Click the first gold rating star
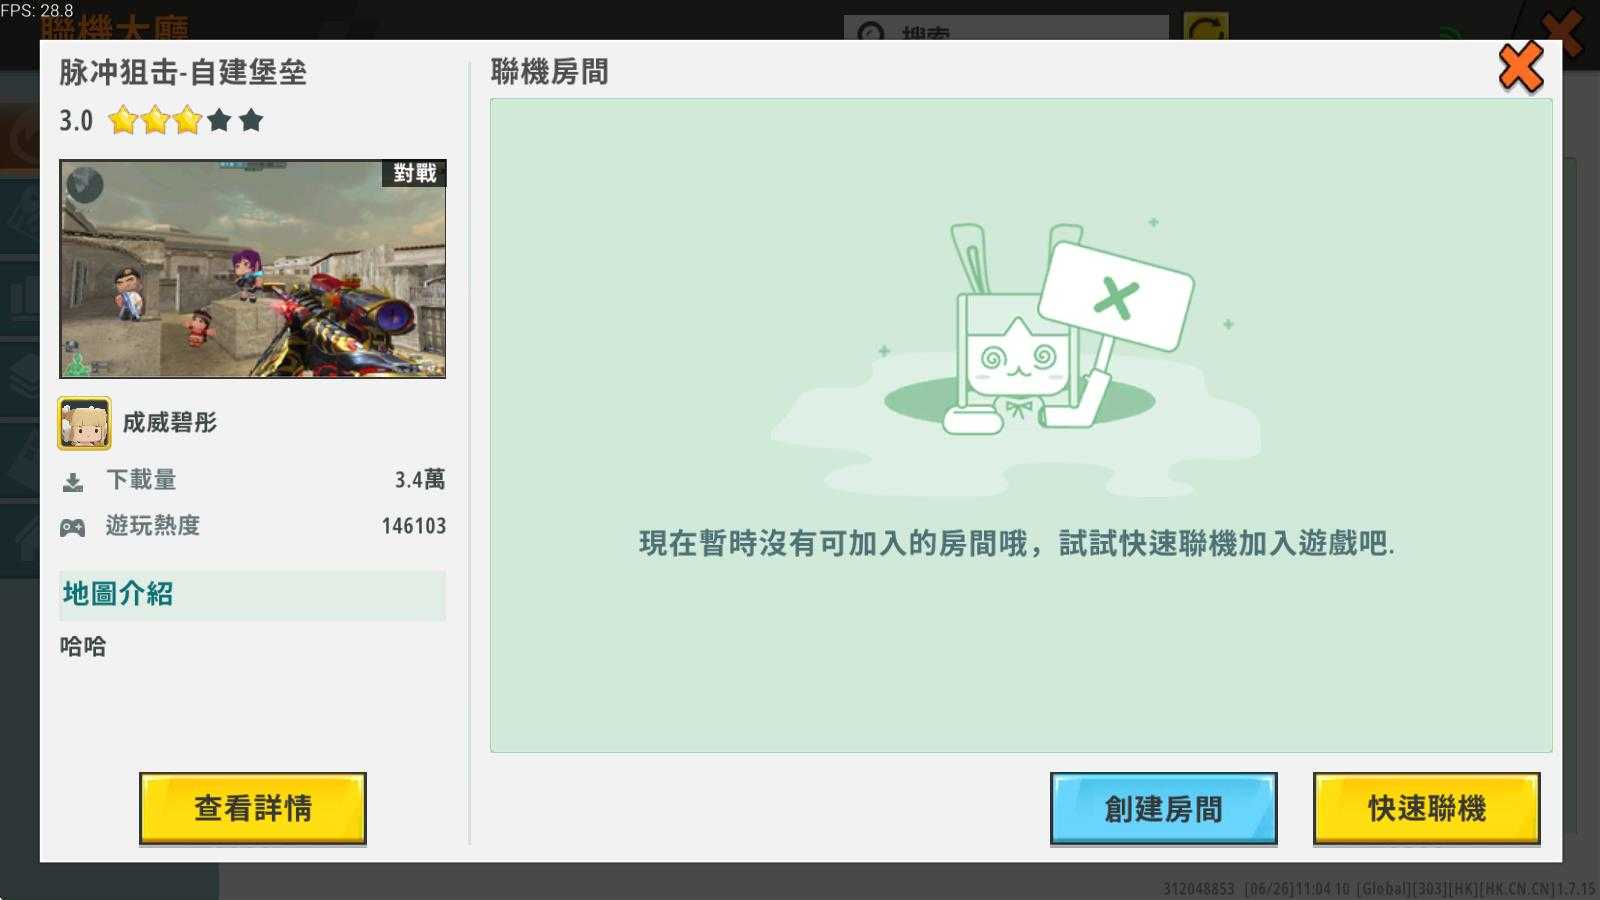 (x=123, y=121)
